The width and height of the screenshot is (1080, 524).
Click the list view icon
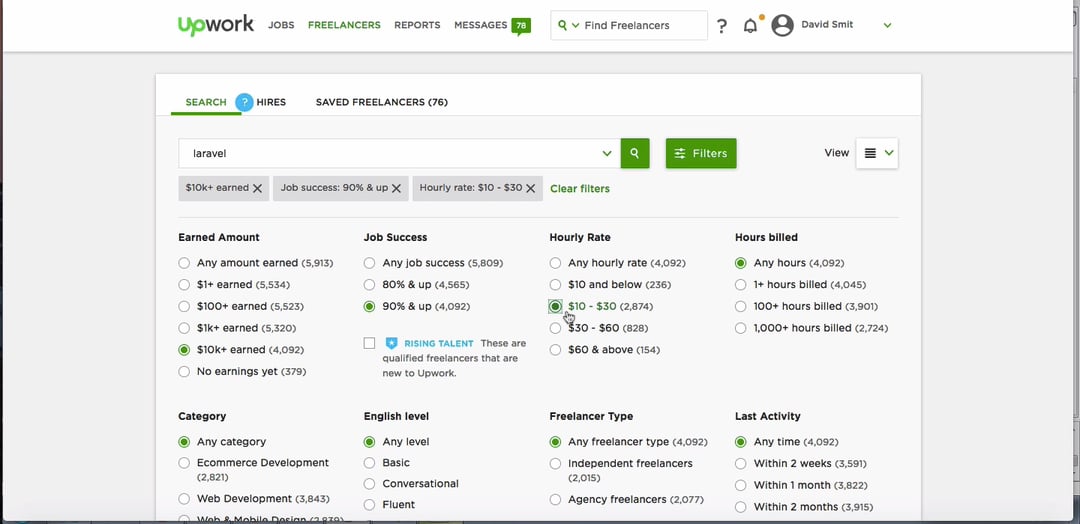click(x=870, y=153)
